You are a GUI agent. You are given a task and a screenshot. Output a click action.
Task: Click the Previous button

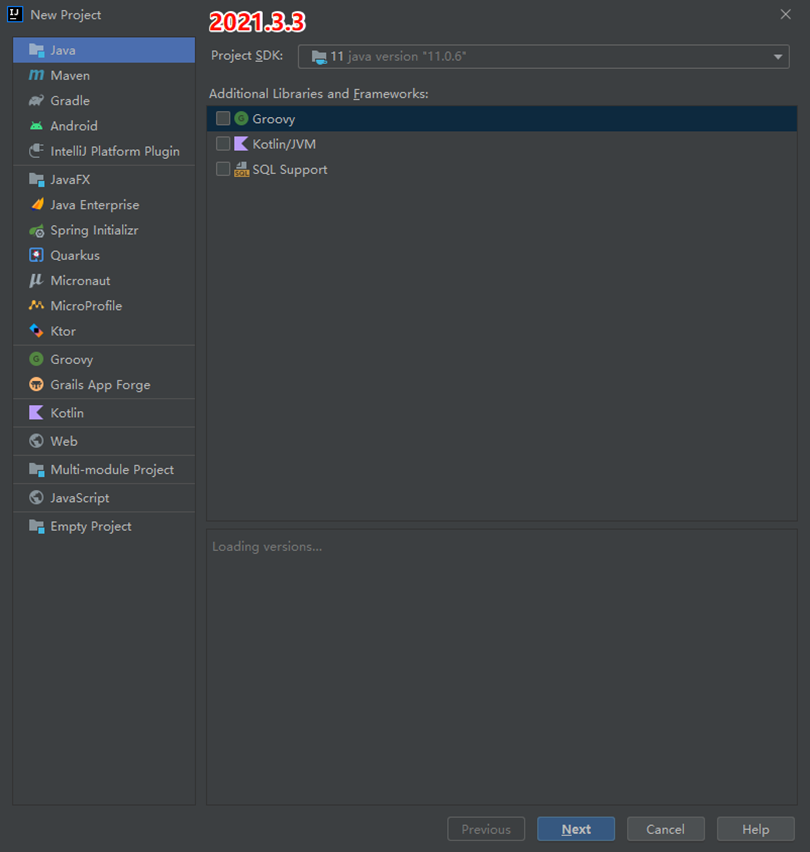[x=486, y=829]
